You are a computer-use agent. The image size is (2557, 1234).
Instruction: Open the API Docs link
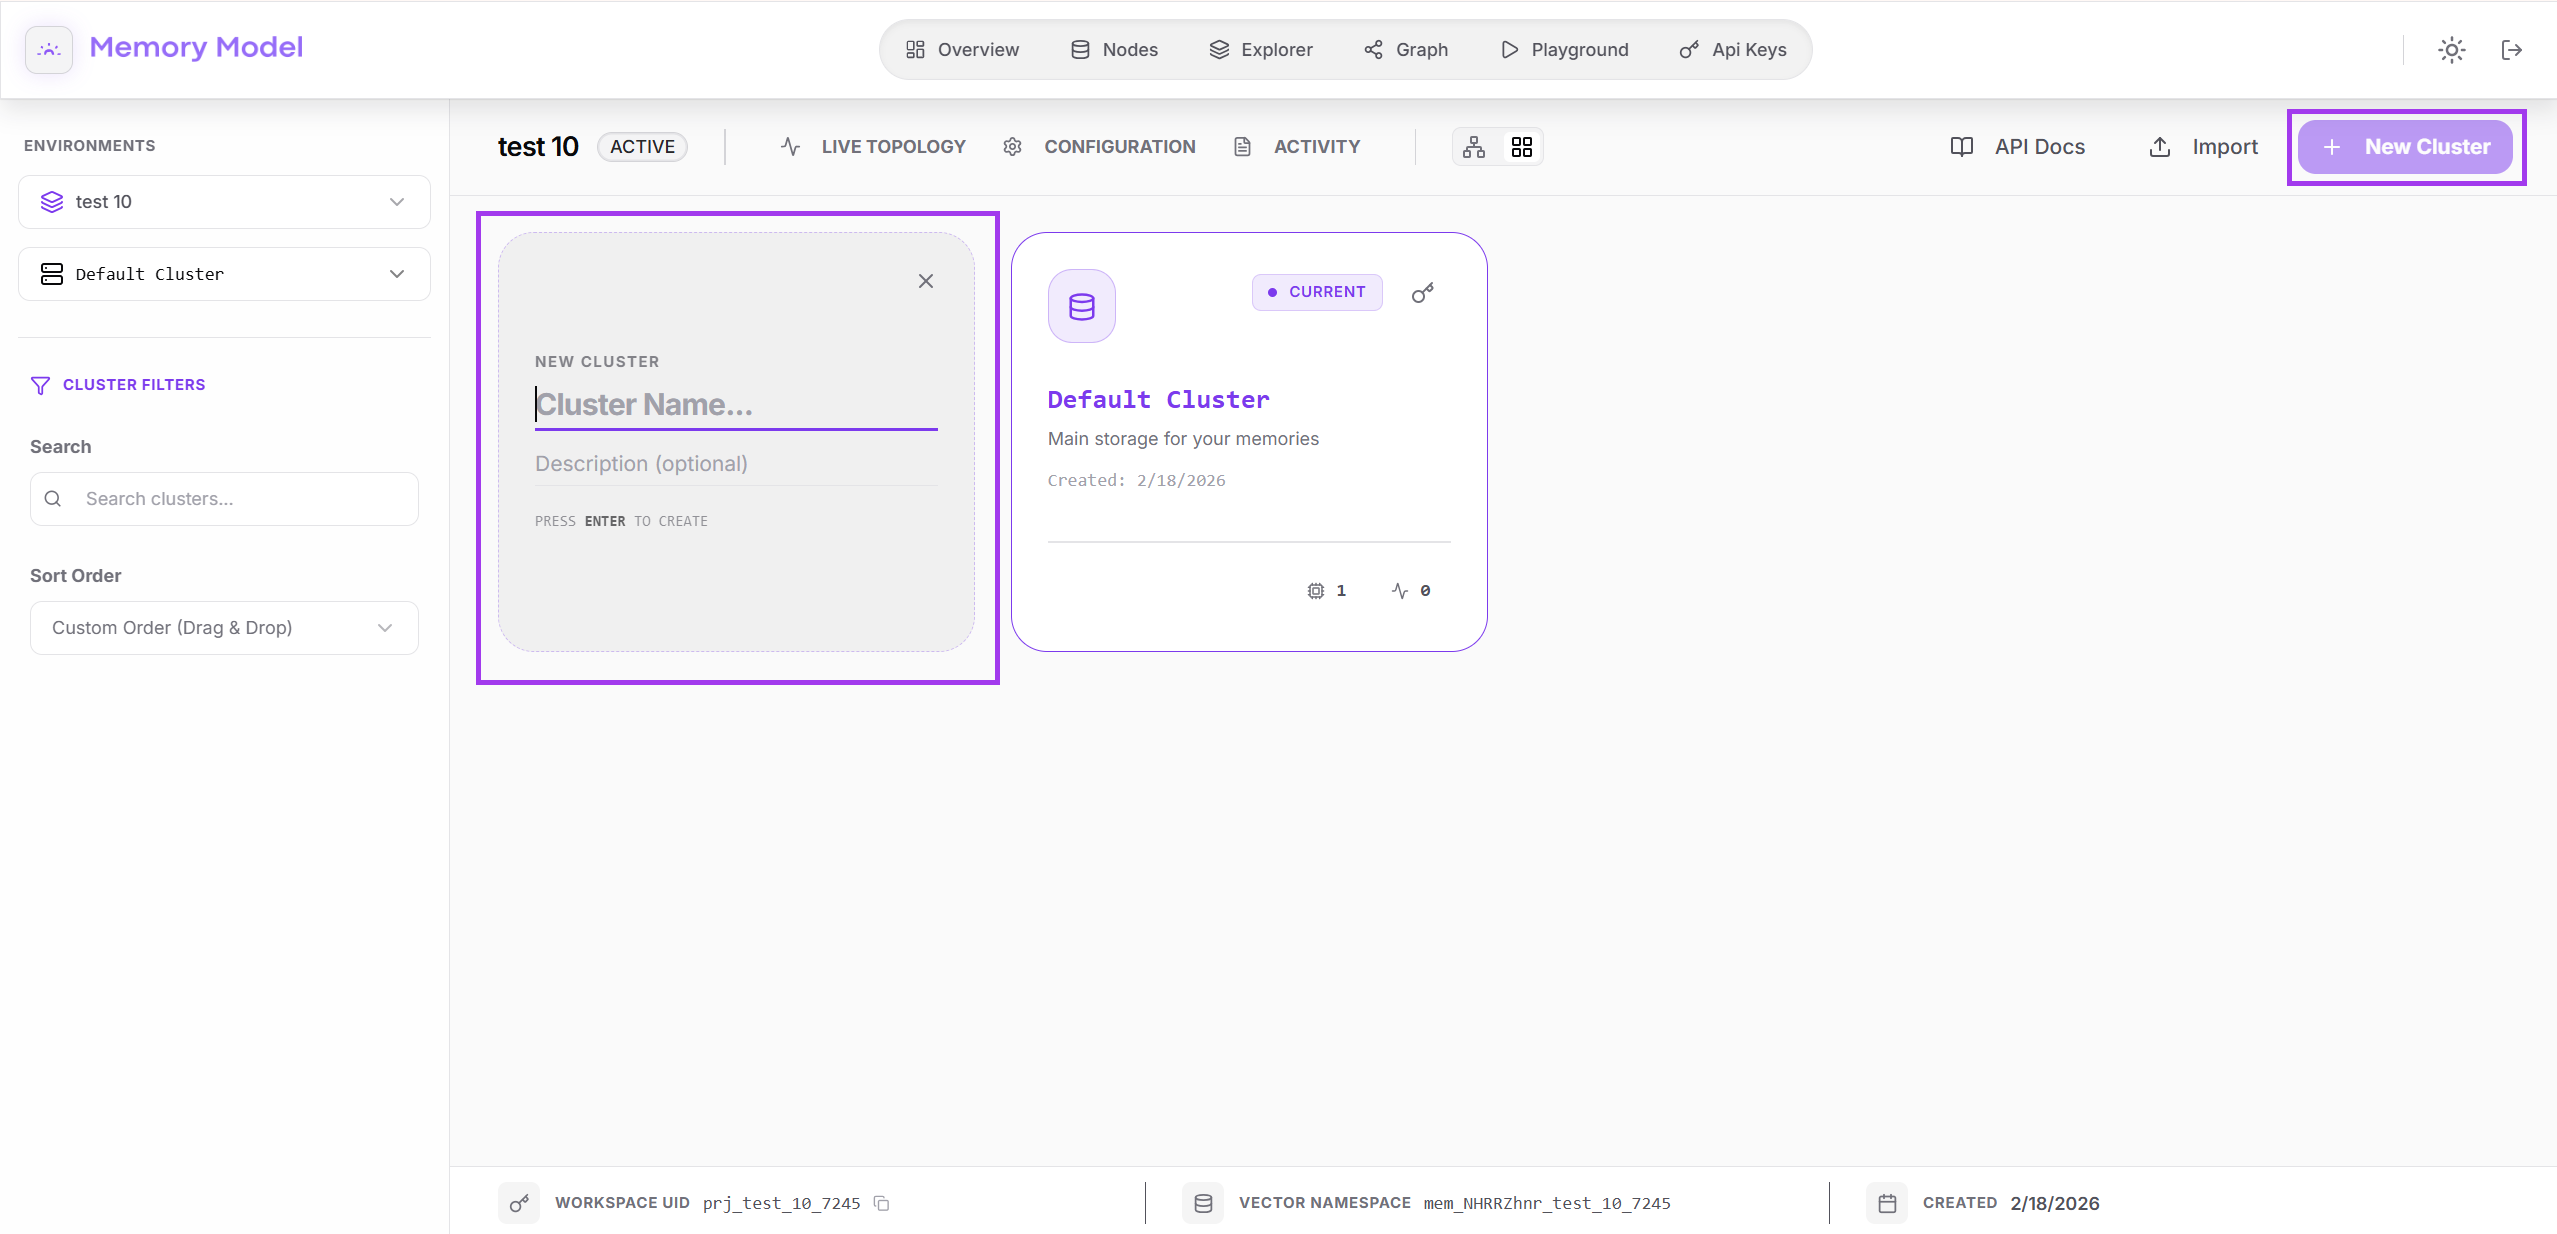tap(2020, 146)
